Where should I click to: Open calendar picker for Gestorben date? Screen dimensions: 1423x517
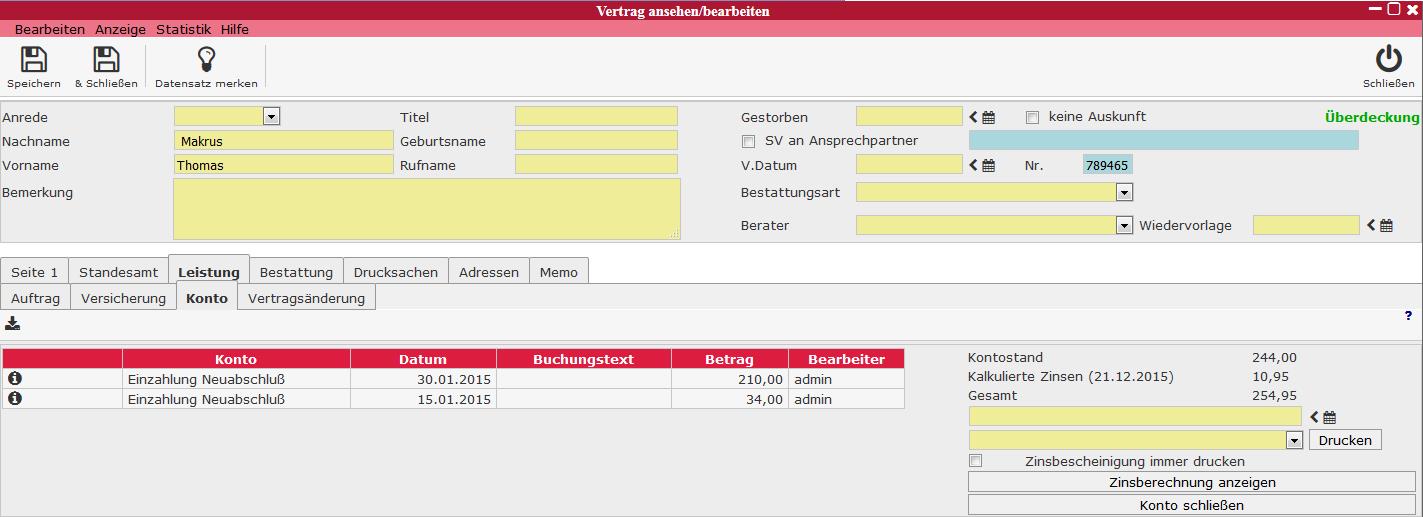(x=988, y=117)
